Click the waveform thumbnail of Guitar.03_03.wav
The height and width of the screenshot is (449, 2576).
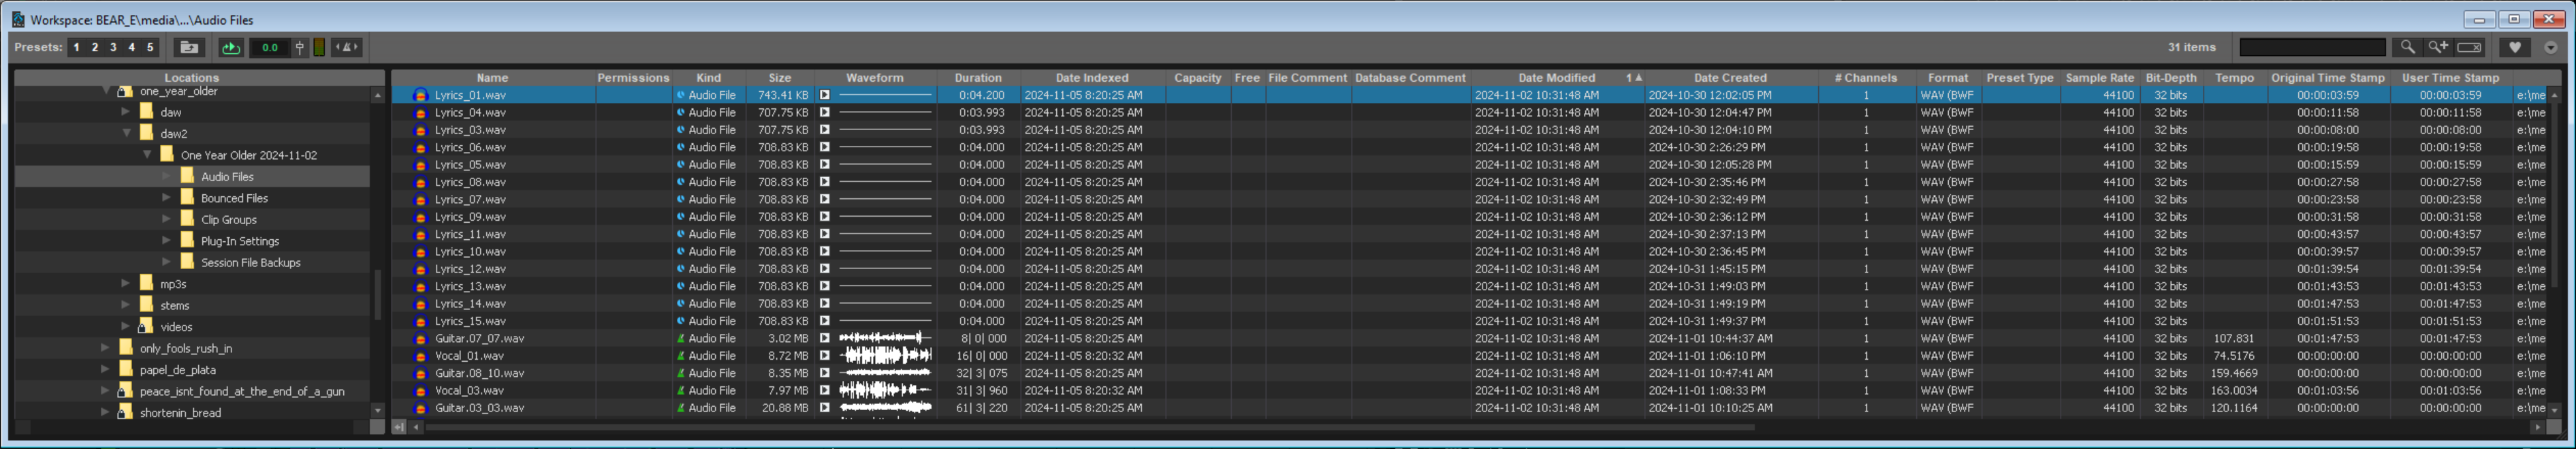885,408
